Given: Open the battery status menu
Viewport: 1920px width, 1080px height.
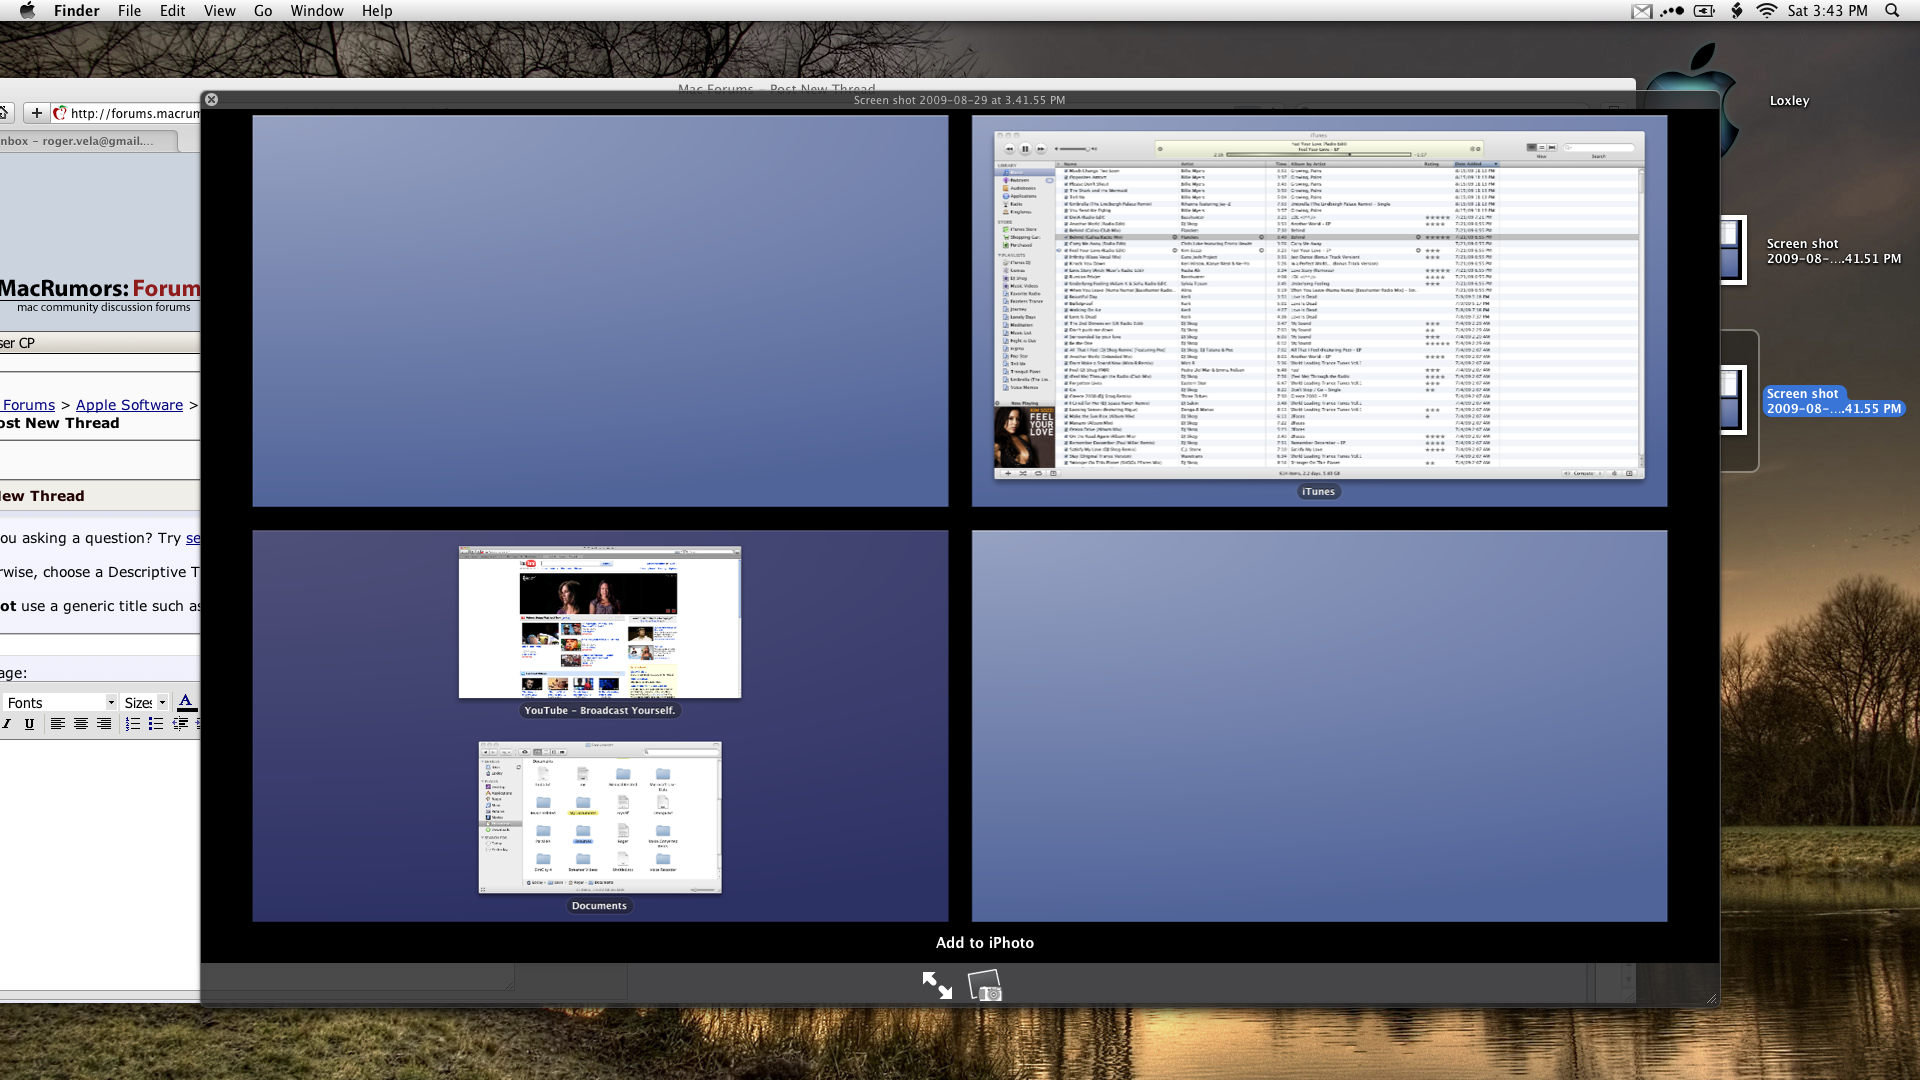Looking at the screenshot, I should [1705, 11].
